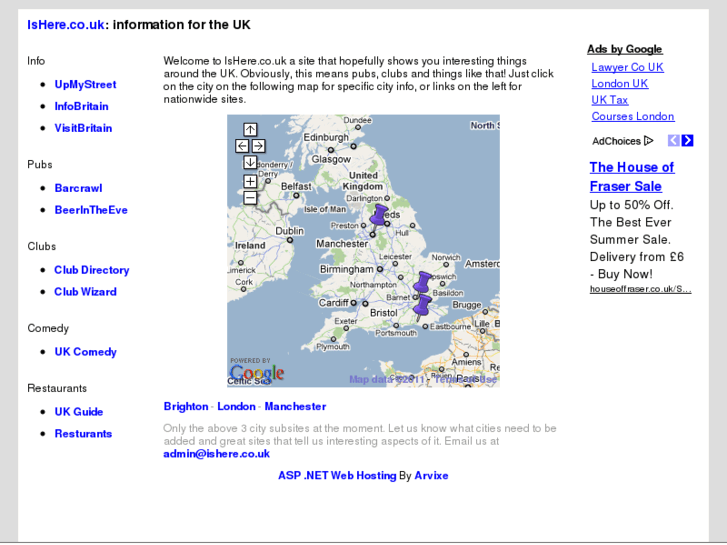
Task: Visit the houseoffraser.co.uk ad URL
Action: click(640, 289)
